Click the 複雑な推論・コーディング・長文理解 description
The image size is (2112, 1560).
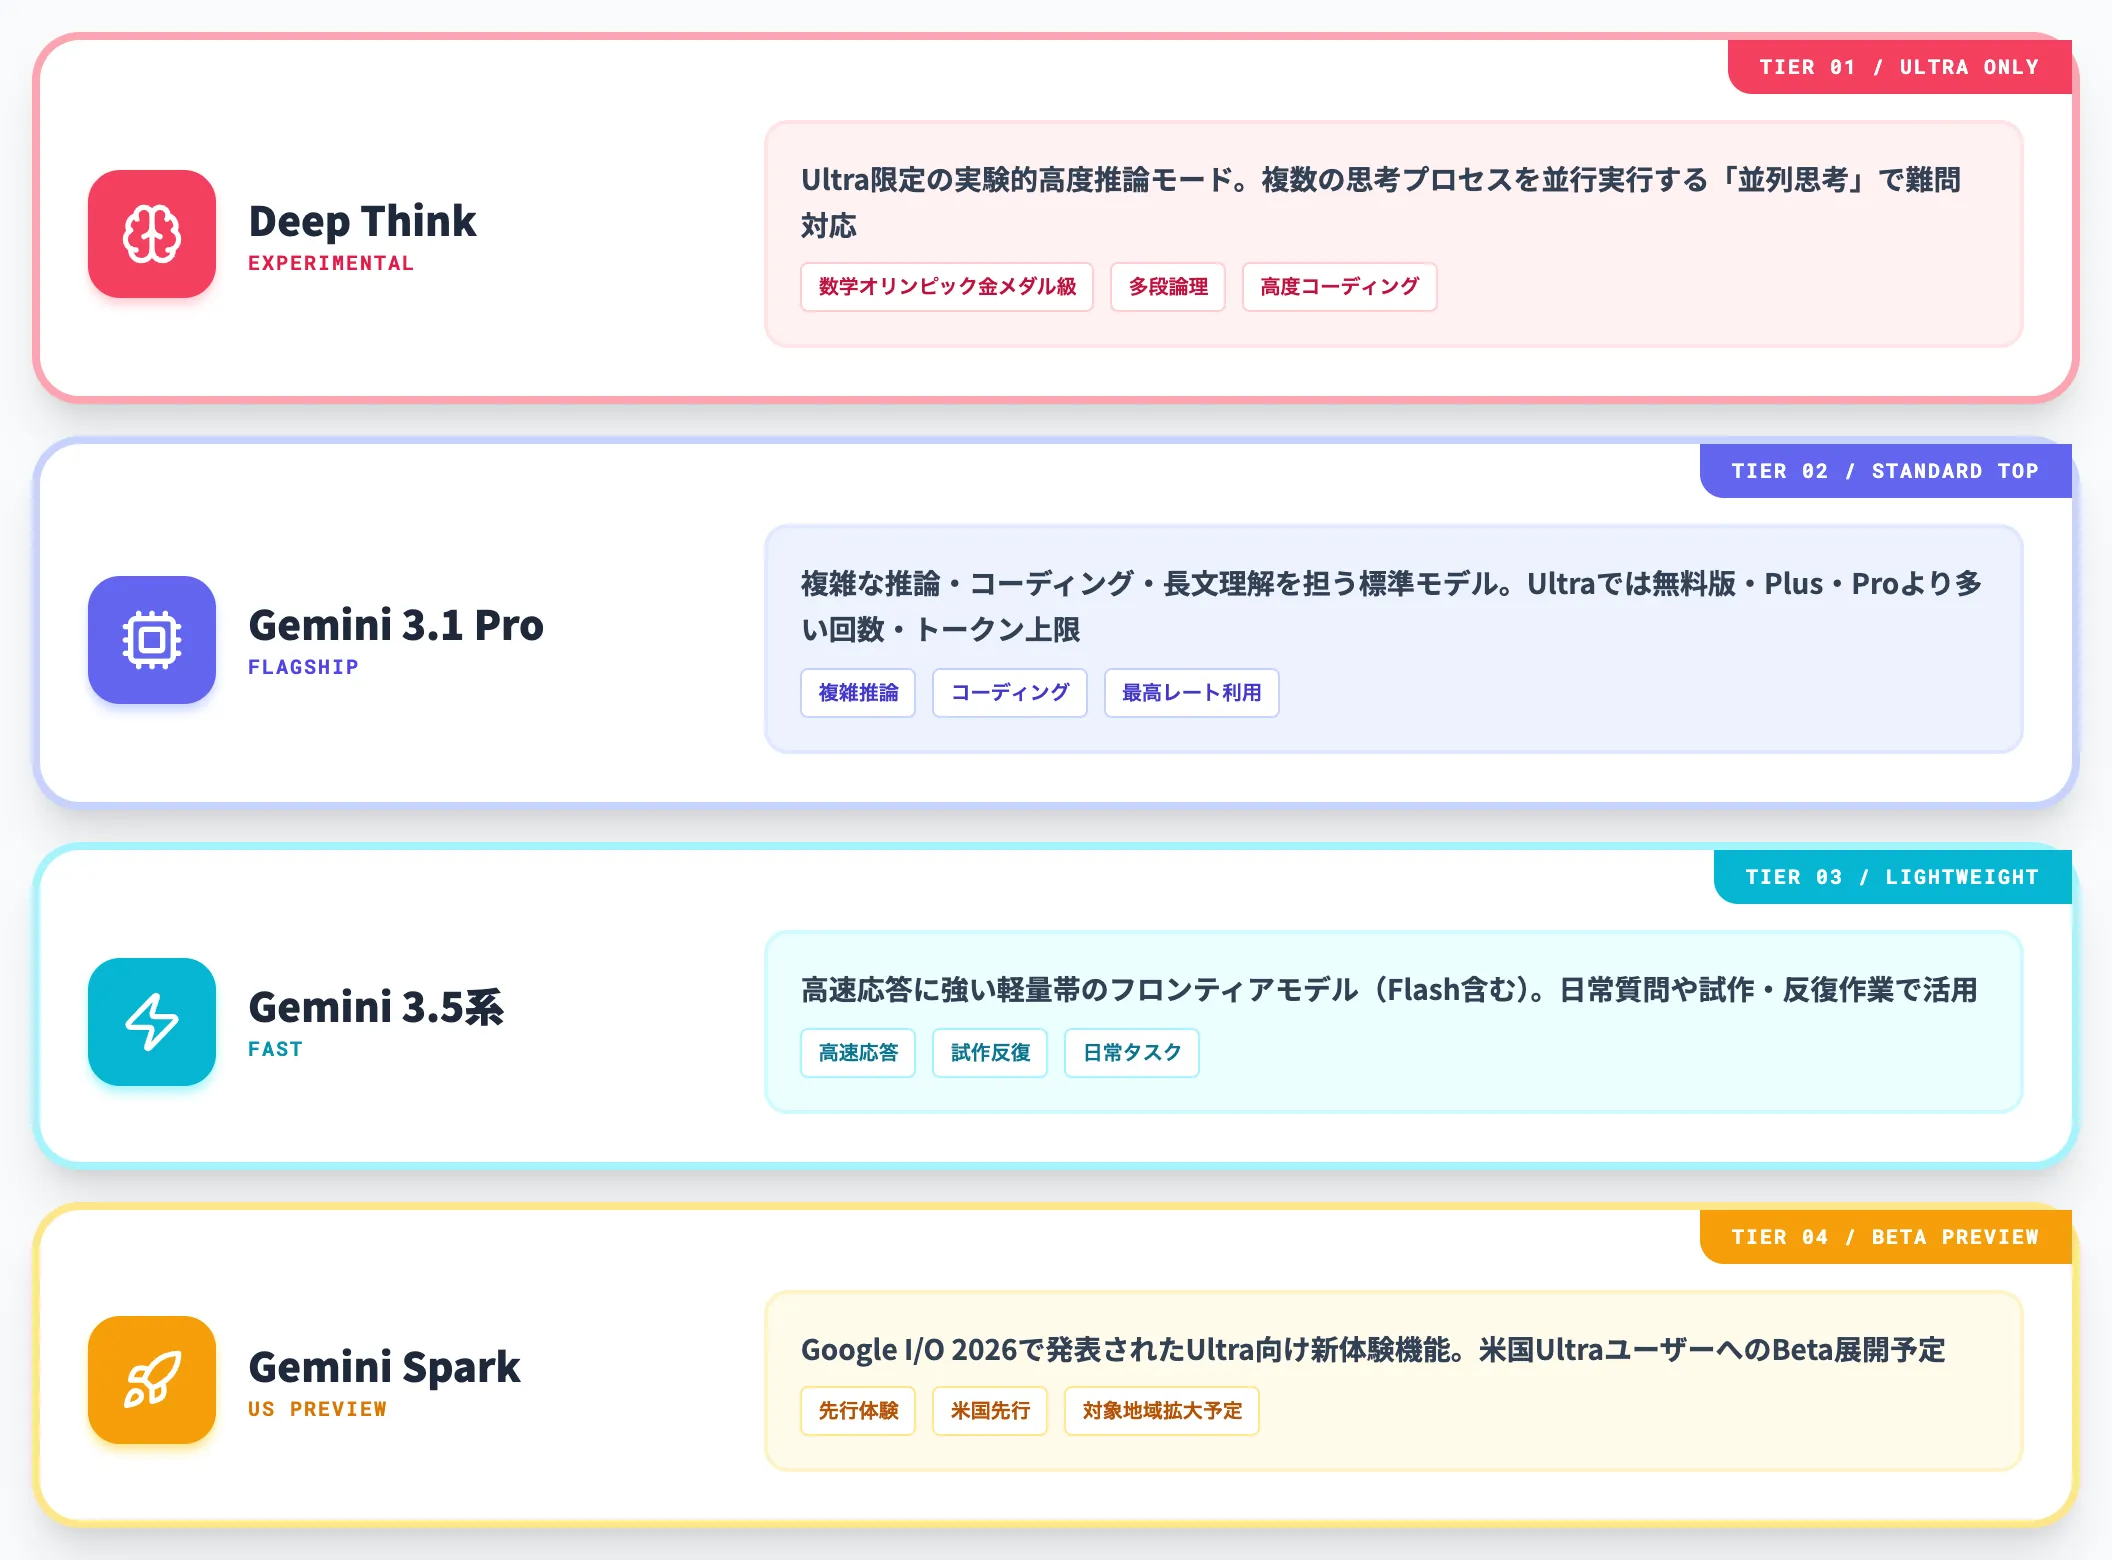pos(1391,606)
